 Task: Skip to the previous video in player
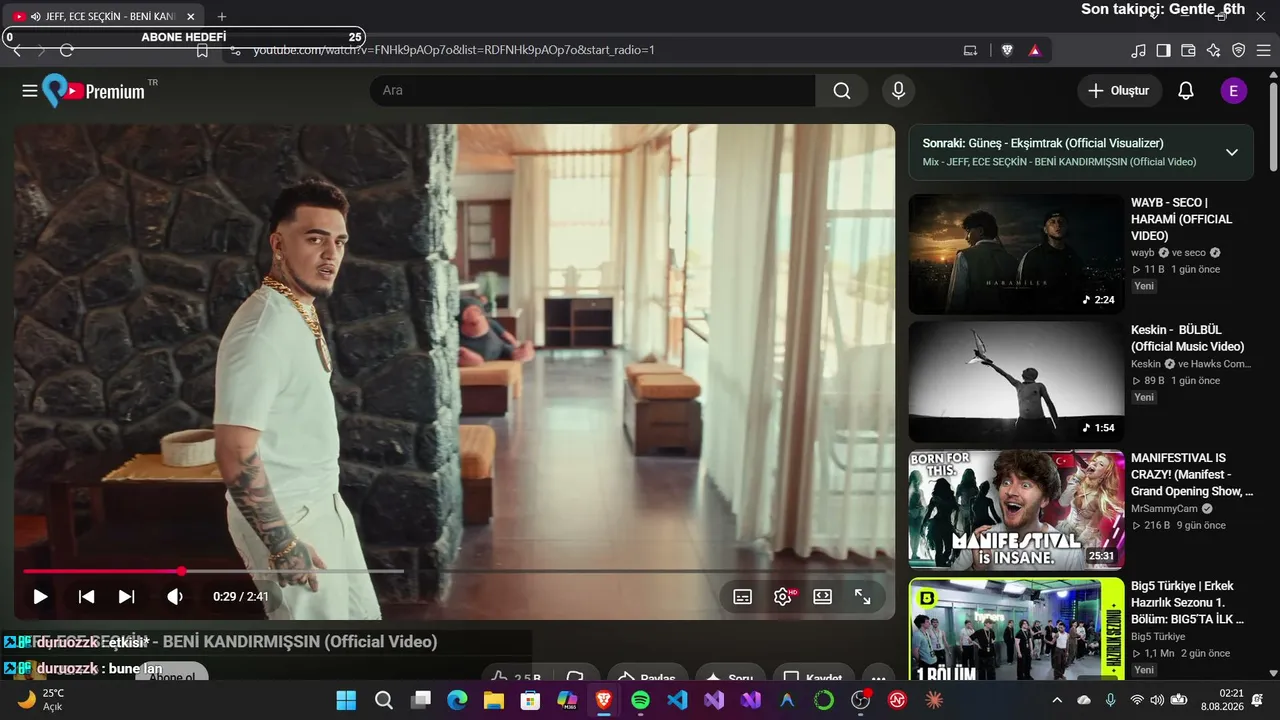(x=87, y=597)
